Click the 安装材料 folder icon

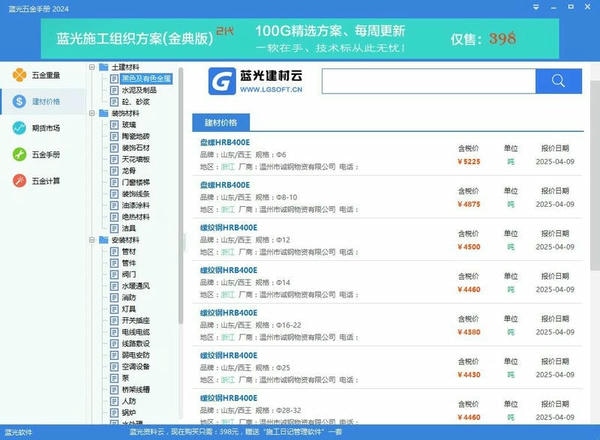[103, 240]
